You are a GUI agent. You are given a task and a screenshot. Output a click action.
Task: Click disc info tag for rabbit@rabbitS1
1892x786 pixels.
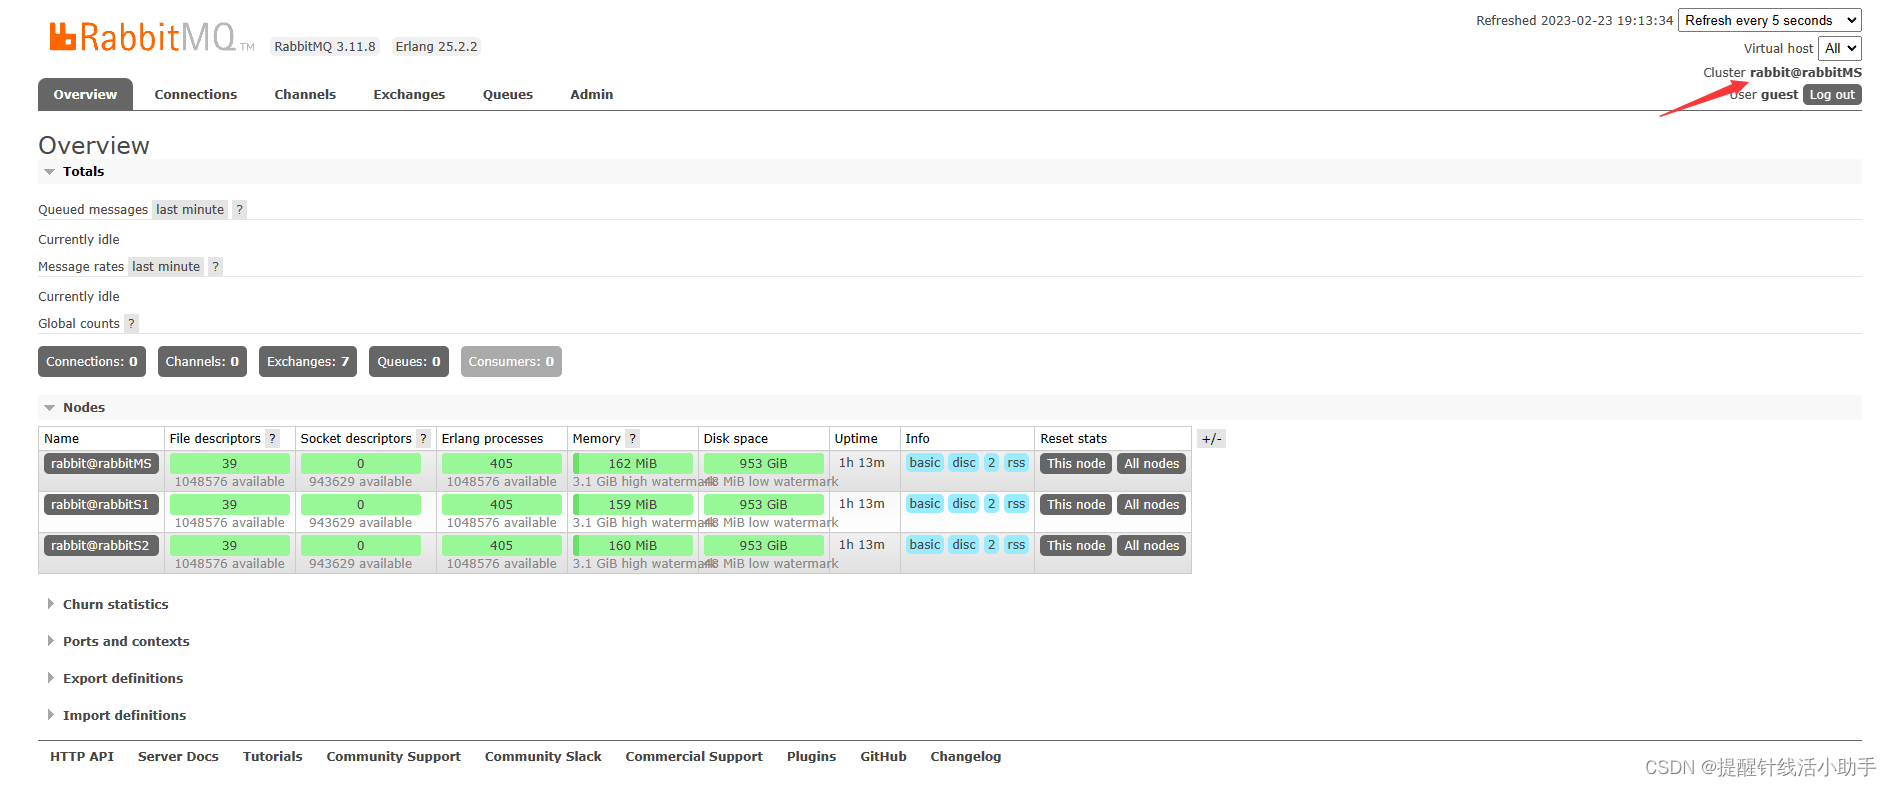pos(964,504)
